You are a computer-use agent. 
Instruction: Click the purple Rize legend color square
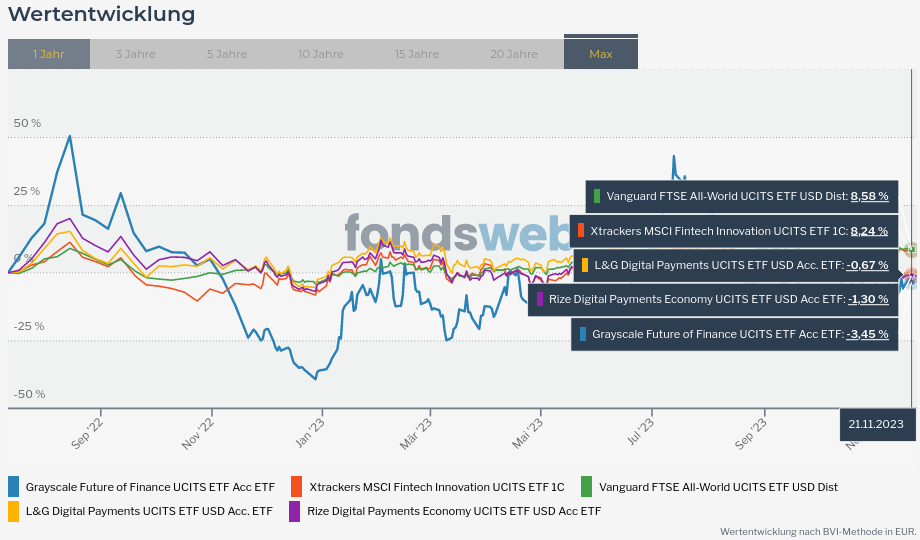coord(295,511)
